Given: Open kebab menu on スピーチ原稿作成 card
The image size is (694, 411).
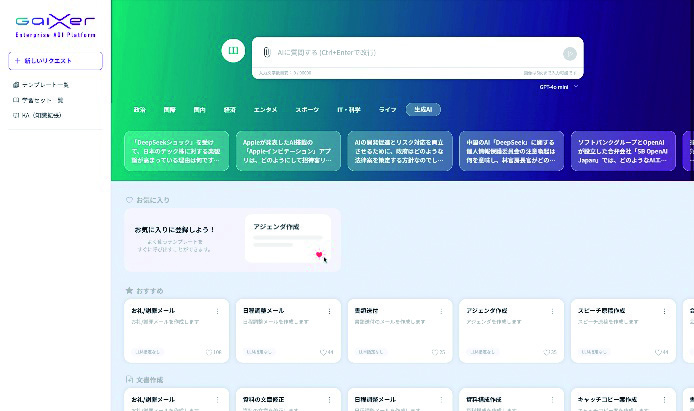Looking at the screenshot, I should 664,311.
